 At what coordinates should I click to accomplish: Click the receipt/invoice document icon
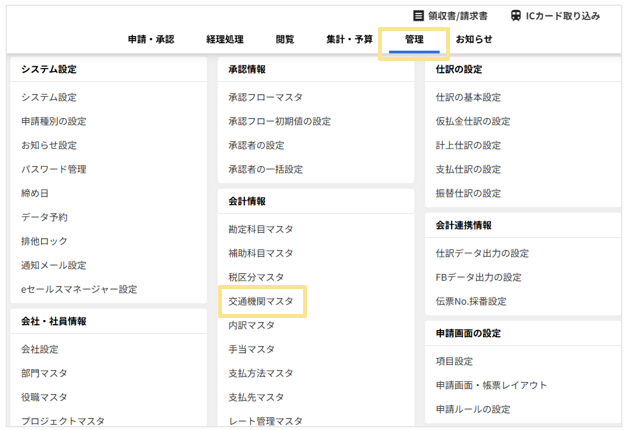pos(418,16)
